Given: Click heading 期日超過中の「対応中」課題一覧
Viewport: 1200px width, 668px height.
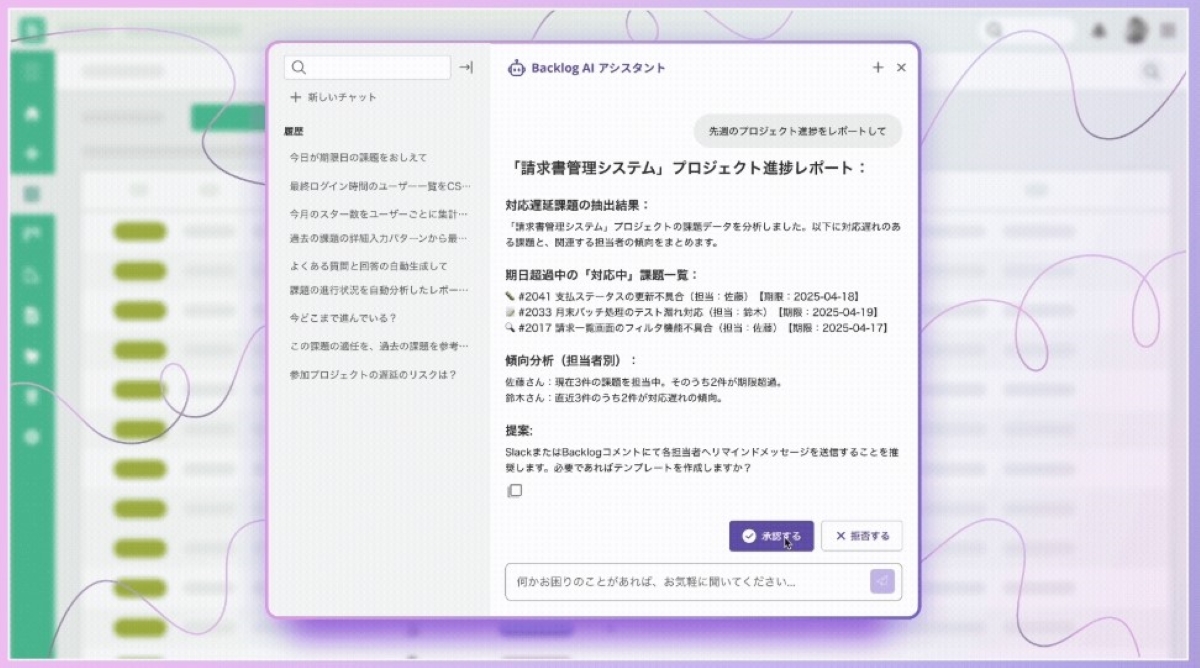Looking at the screenshot, I should coord(602,275).
